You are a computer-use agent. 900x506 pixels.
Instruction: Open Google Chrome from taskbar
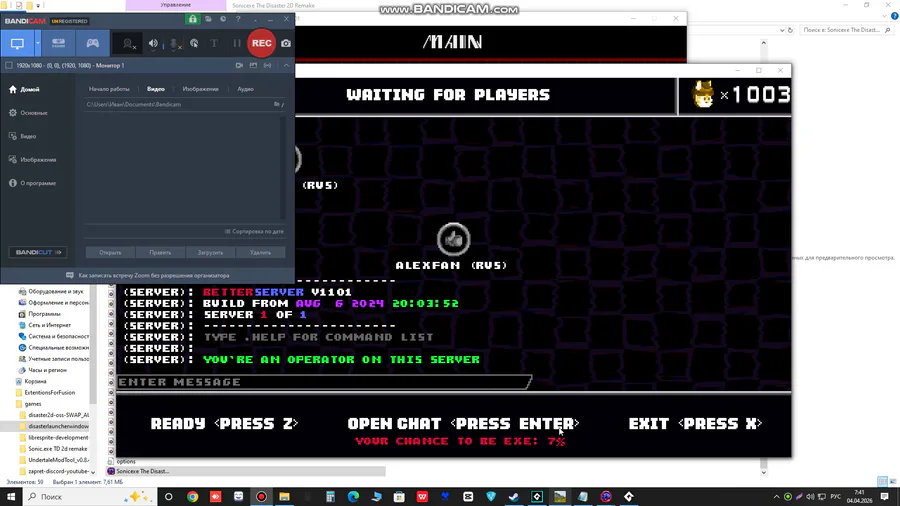(x=192, y=497)
